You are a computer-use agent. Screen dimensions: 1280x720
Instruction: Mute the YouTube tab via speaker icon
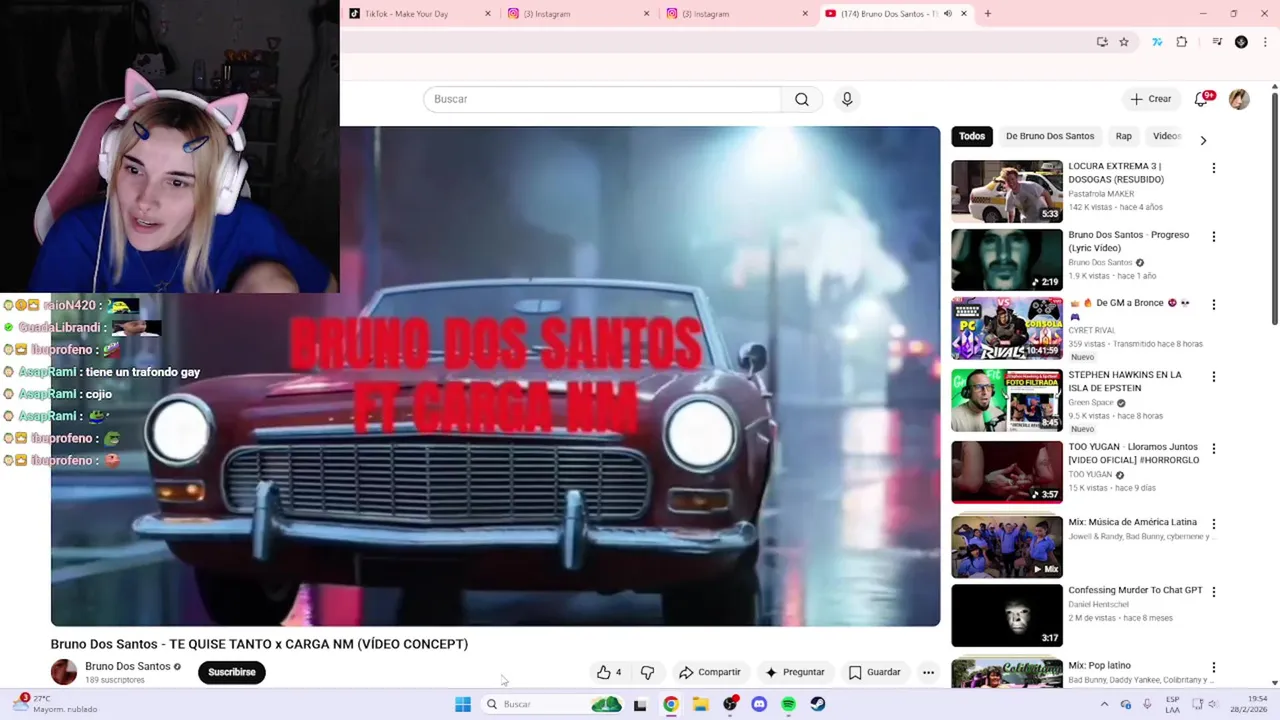pos(948,14)
